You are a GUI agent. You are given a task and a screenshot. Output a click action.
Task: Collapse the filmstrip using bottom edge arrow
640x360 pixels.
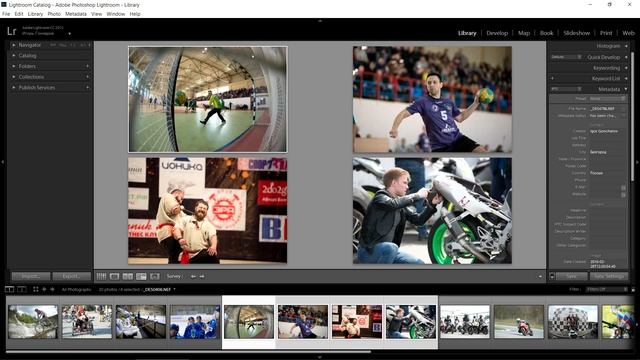pyautogui.click(x=320, y=357)
